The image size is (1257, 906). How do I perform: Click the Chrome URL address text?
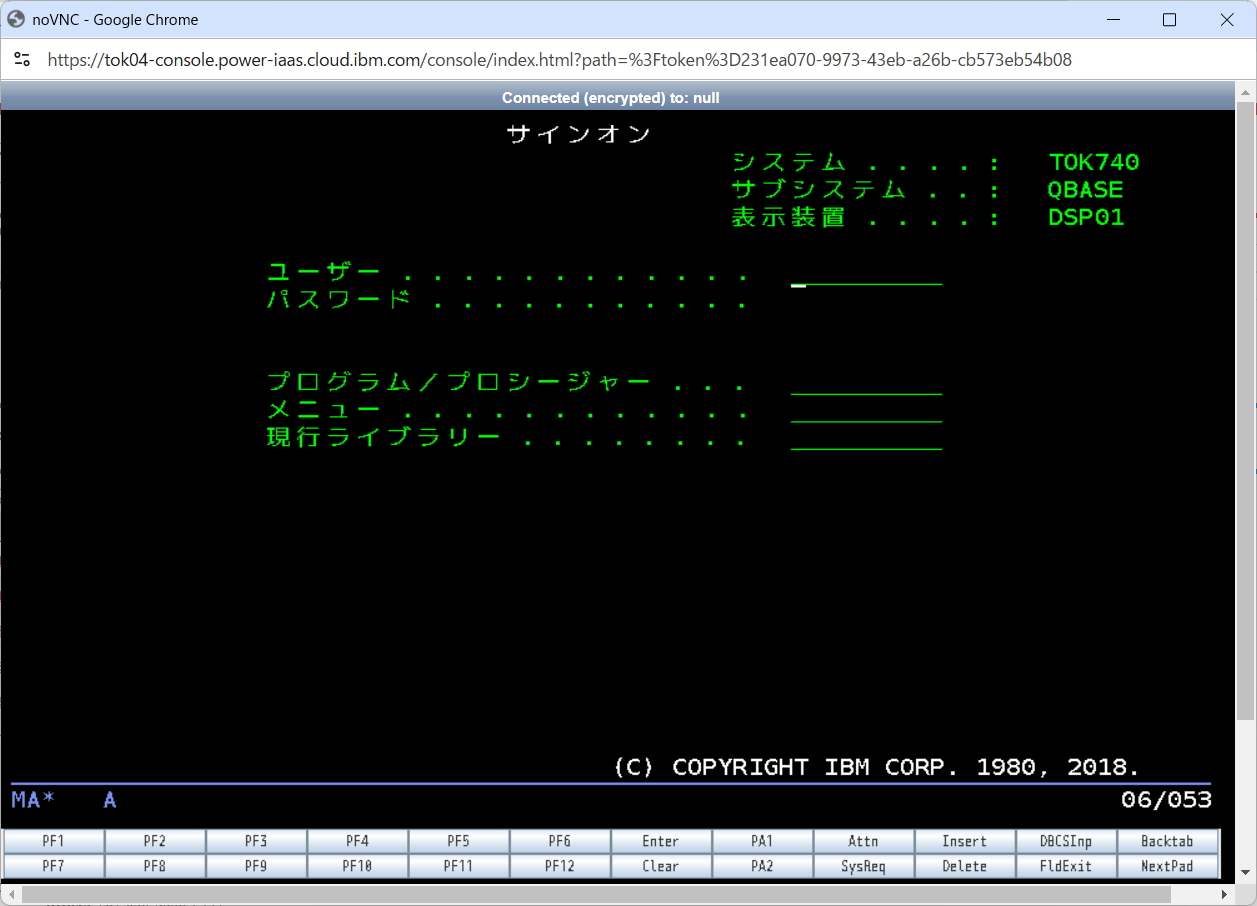coord(560,60)
